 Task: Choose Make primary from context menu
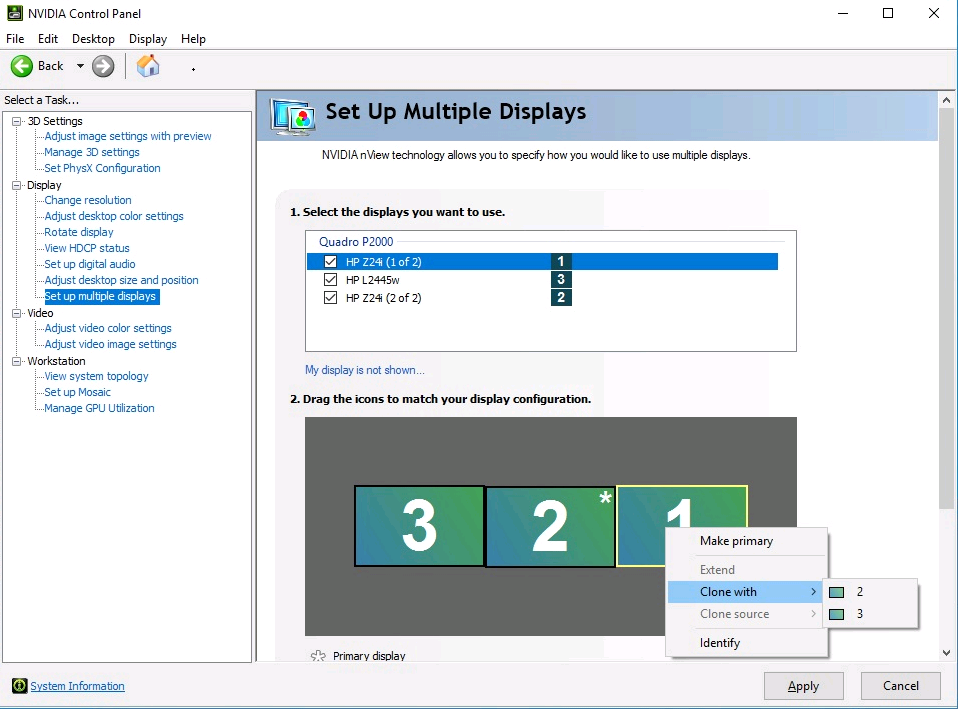[x=747, y=541]
